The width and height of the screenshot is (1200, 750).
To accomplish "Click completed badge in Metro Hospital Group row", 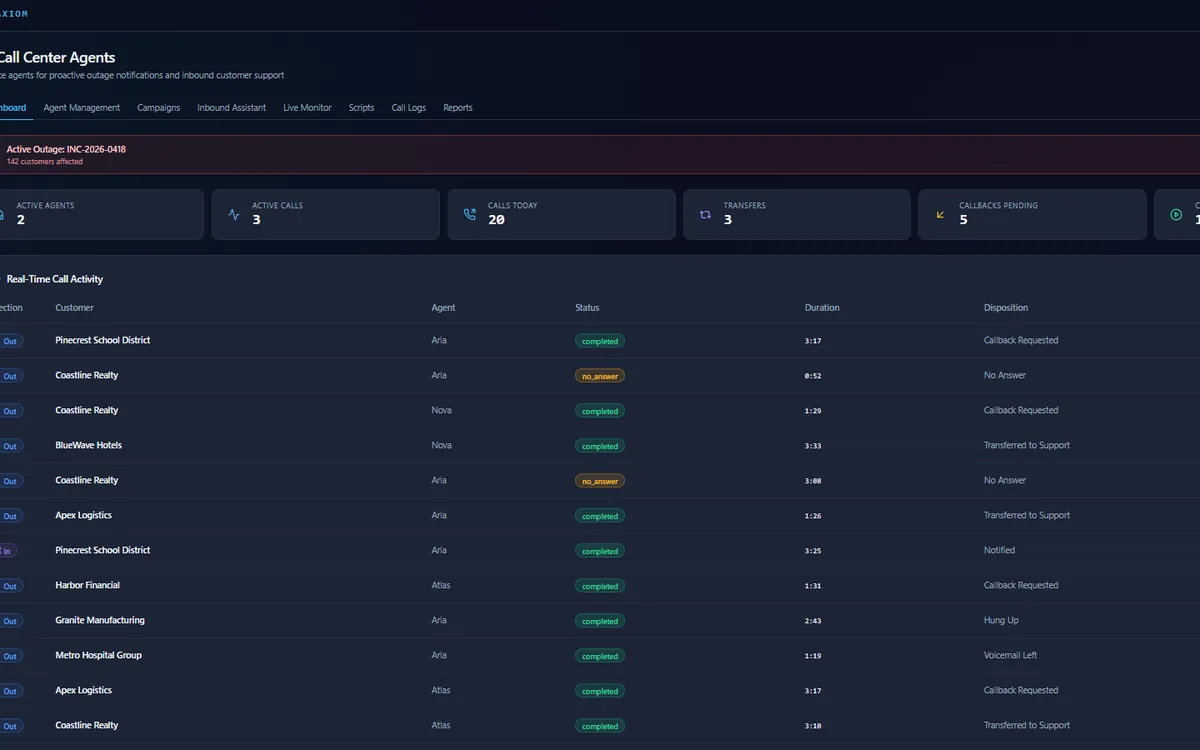I will (600, 656).
